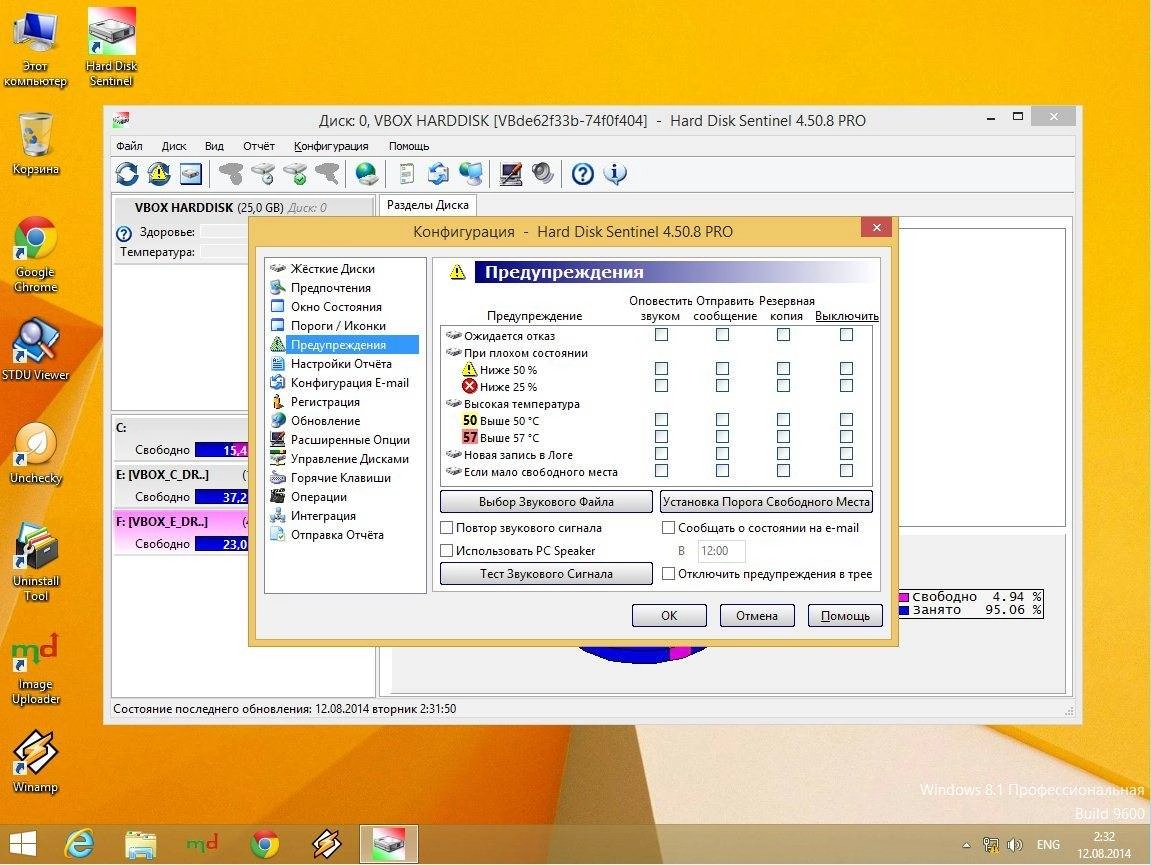Click the Windows Start button

[x=22, y=844]
